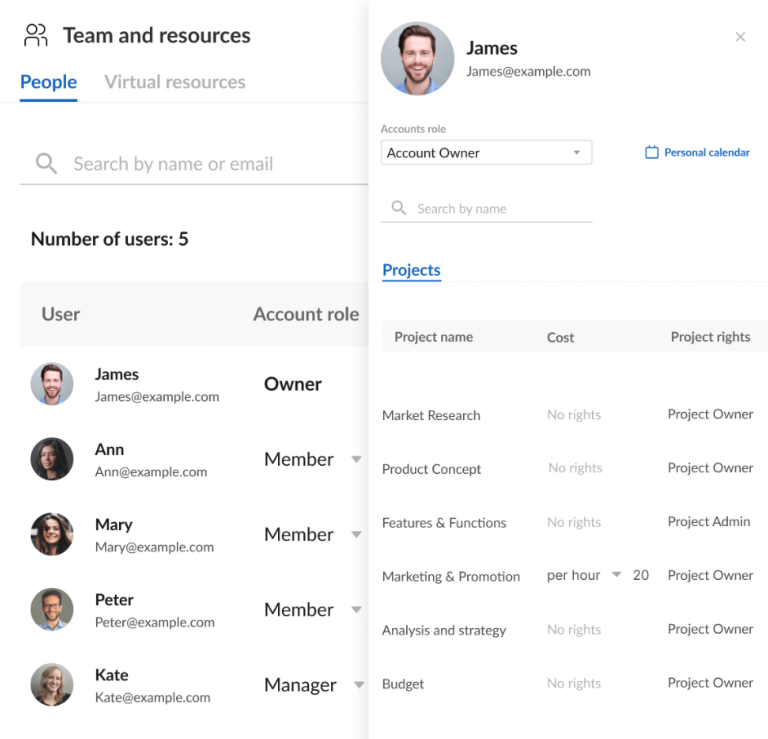Click No rights cost for Analysis and strategy
Image resolution: width=768 pixels, height=739 pixels.
[574, 629]
